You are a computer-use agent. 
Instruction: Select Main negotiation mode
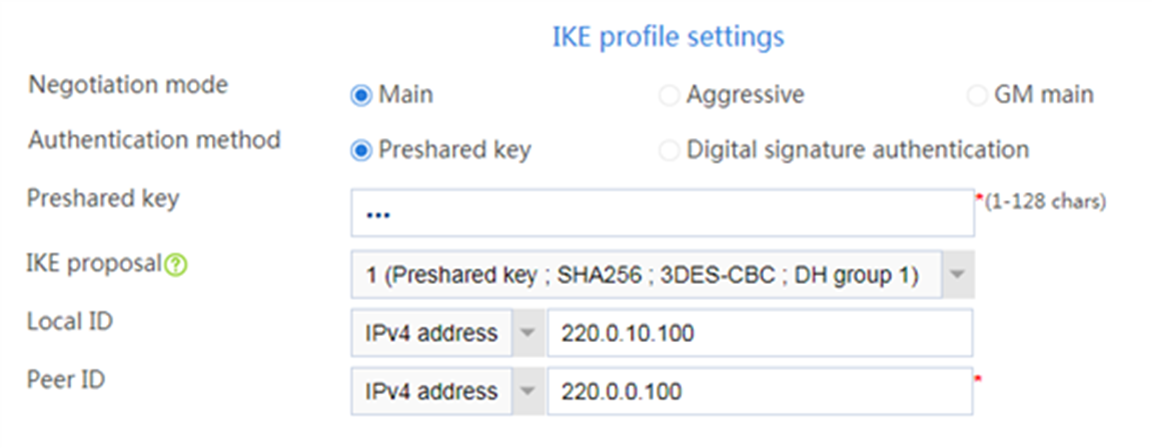[361, 95]
